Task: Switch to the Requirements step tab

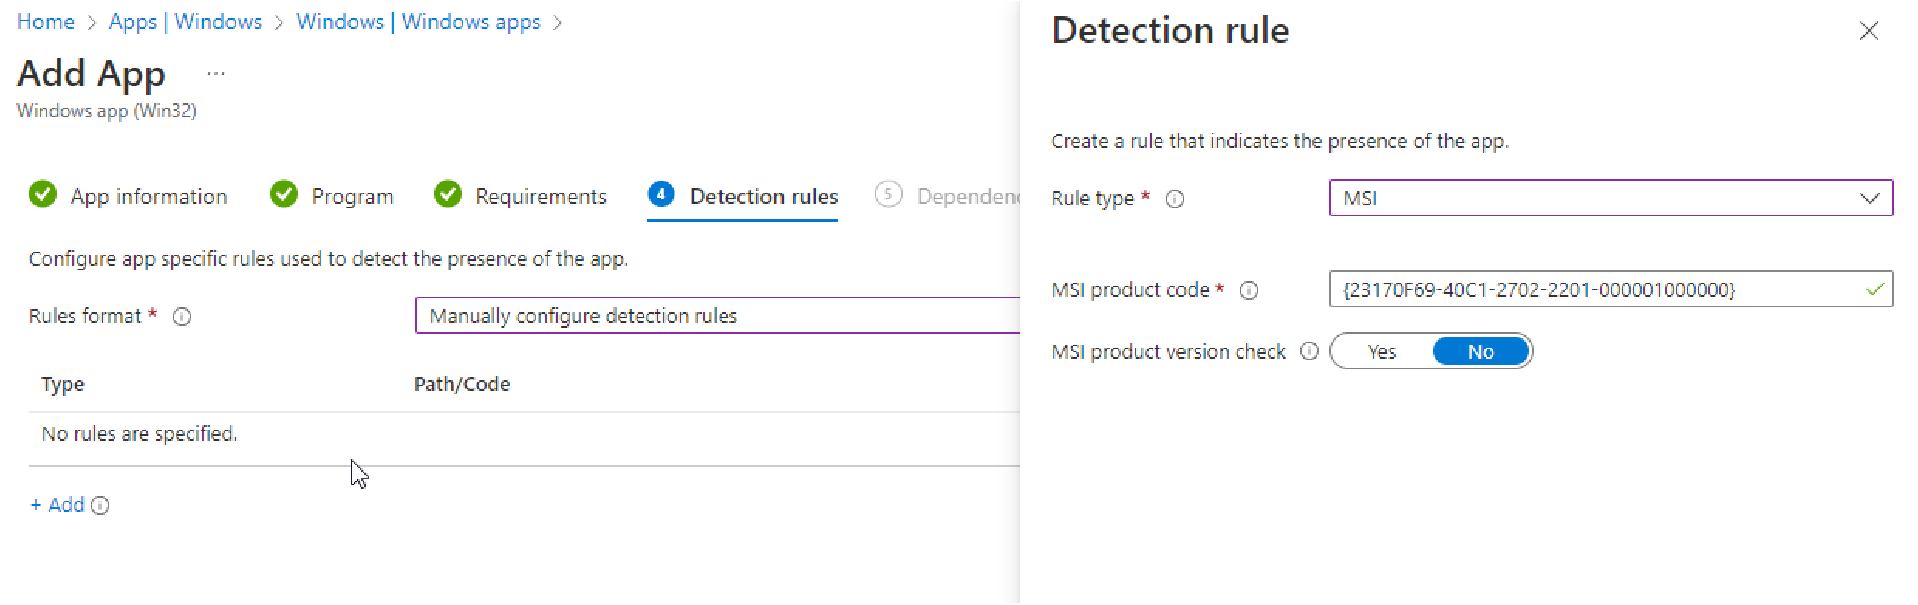Action: [x=540, y=197]
